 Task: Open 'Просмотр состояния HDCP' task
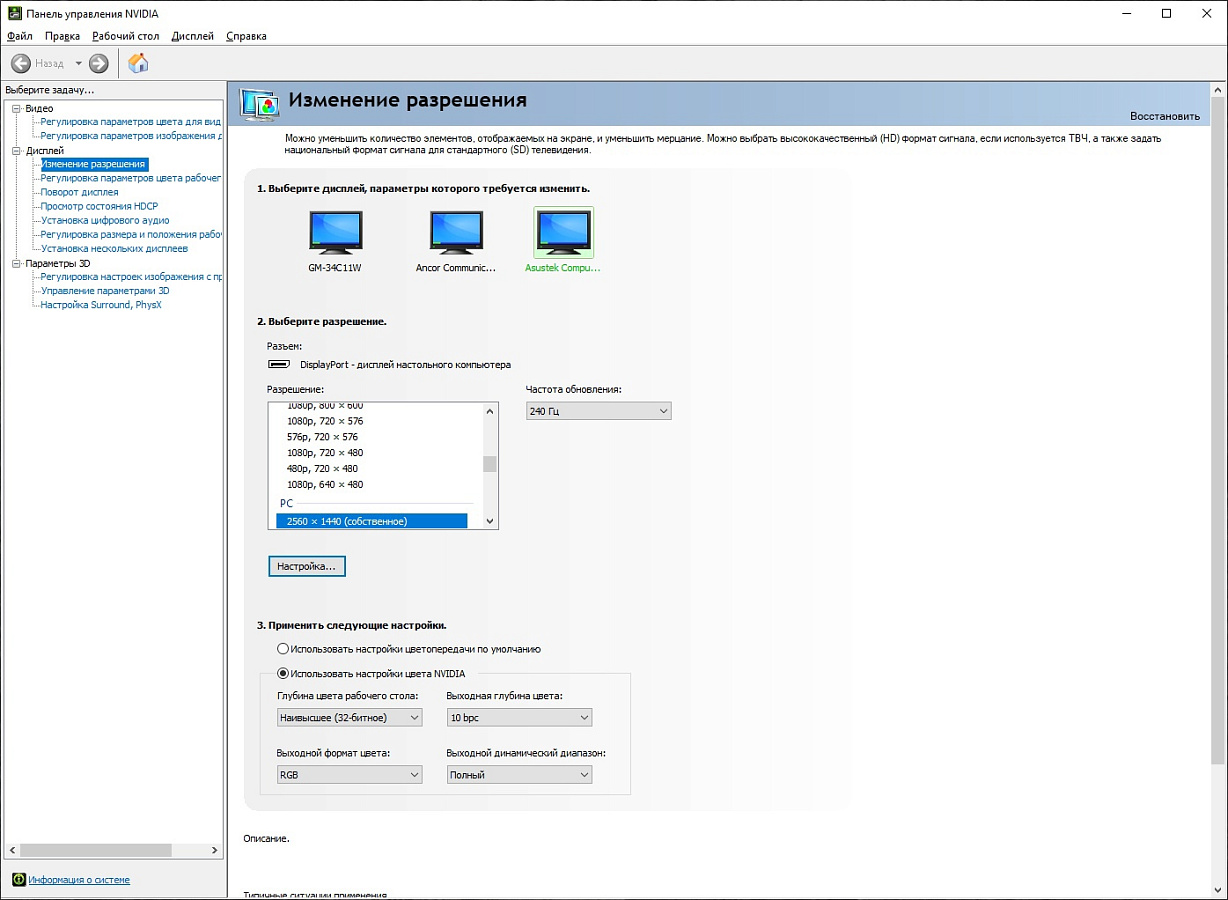(99, 206)
